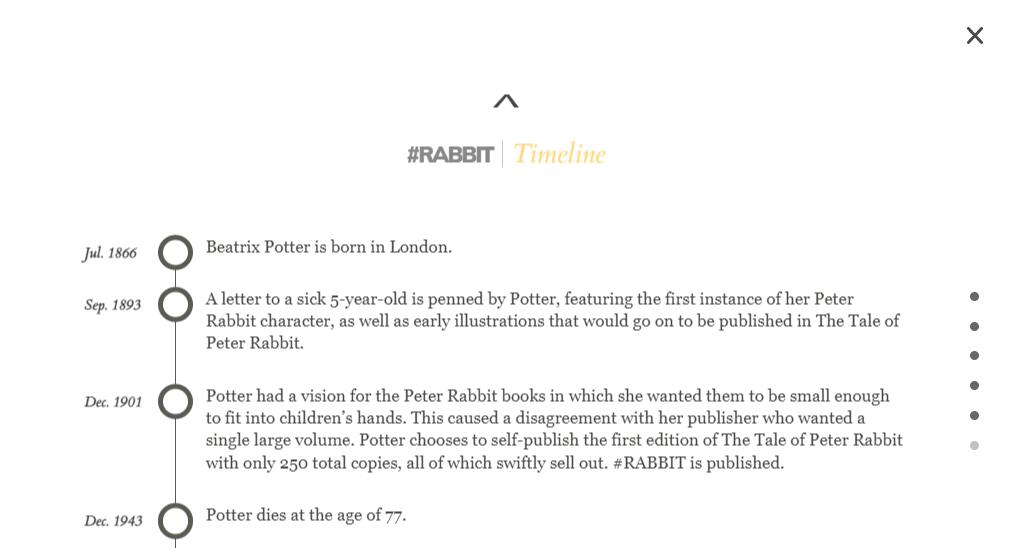This screenshot has width=1015, height=548.
Task: Select the Jul. 1866 timeline circle
Action: (x=176, y=253)
